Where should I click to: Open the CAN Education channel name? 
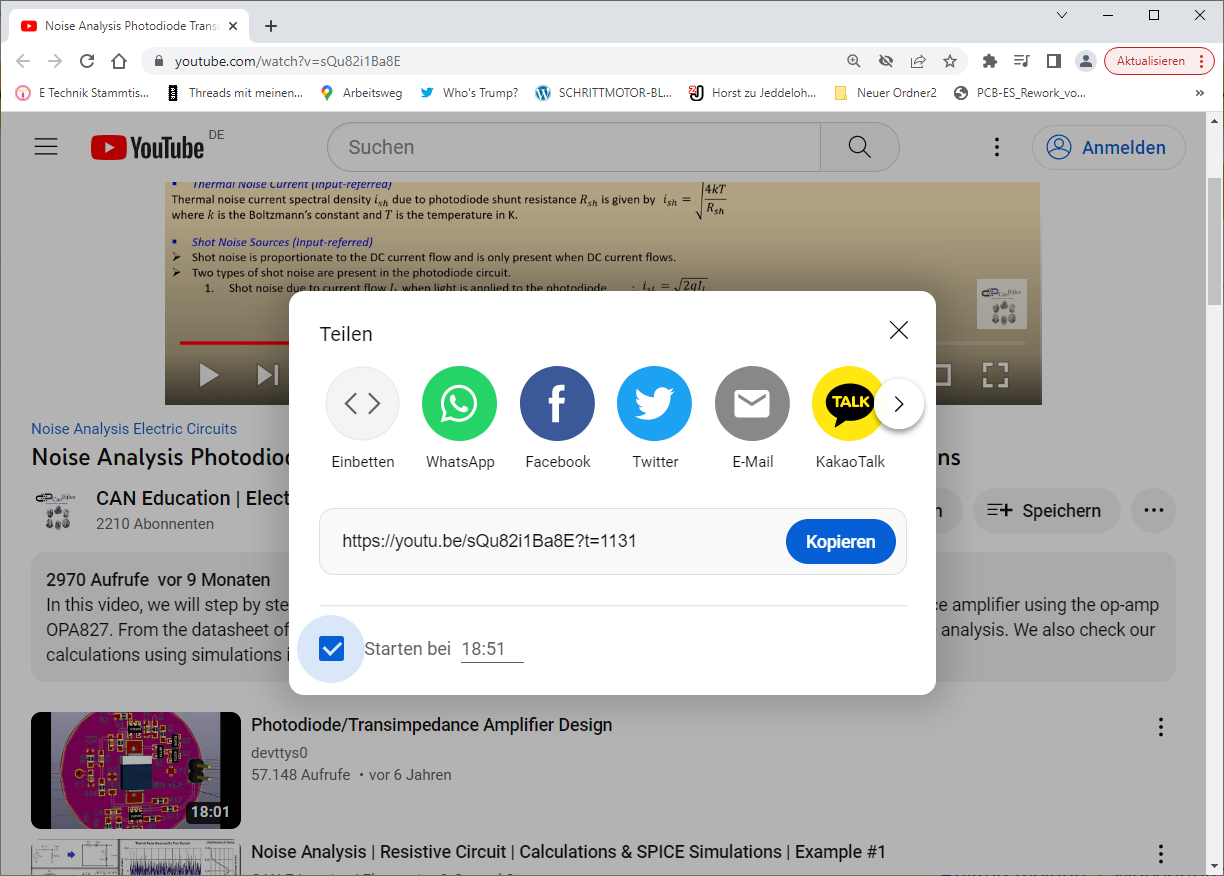point(193,498)
